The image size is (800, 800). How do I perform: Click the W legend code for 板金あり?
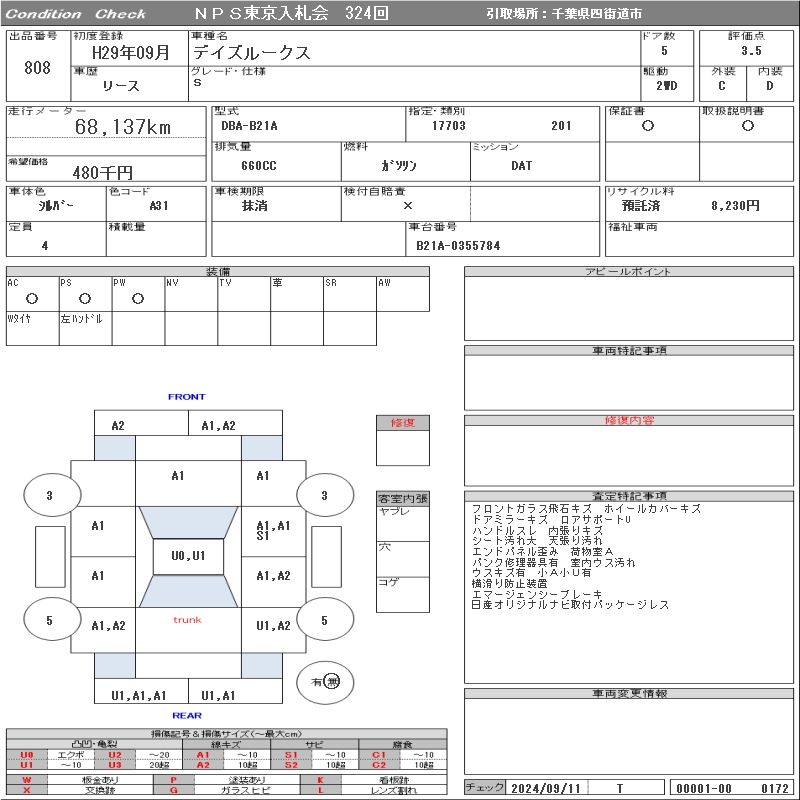point(27,780)
